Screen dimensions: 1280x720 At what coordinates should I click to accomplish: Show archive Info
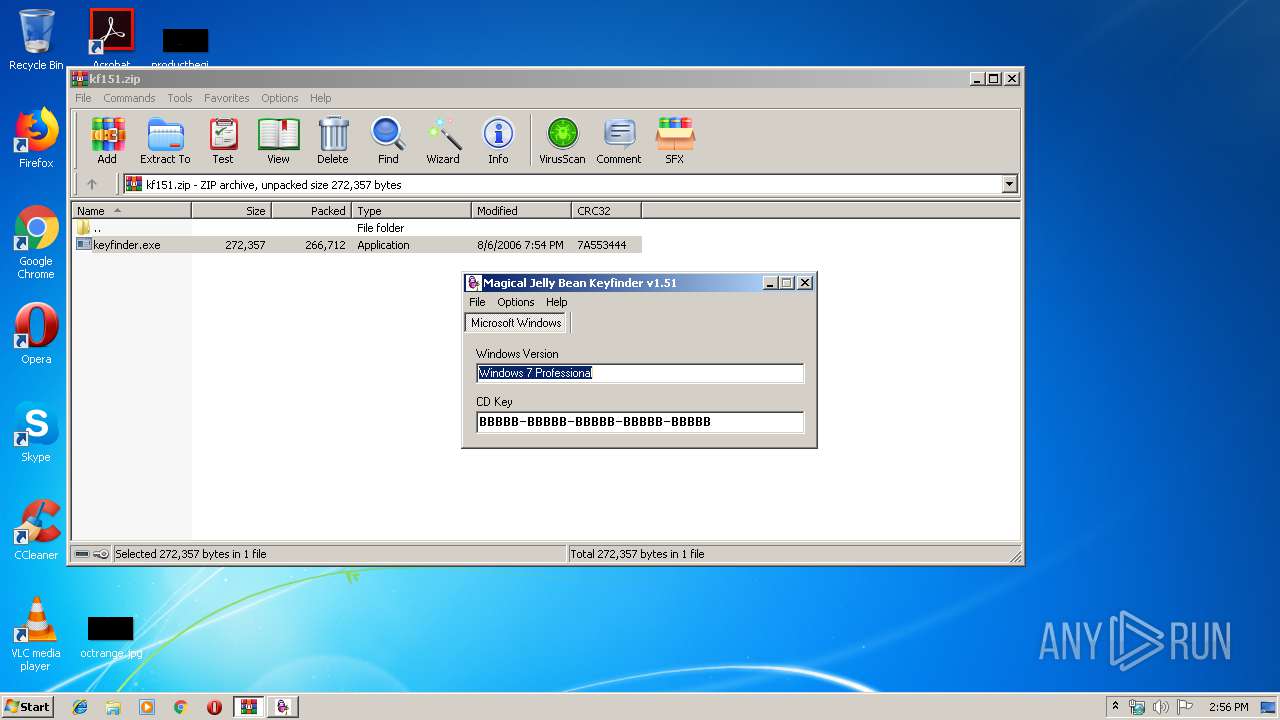click(498, 140)
